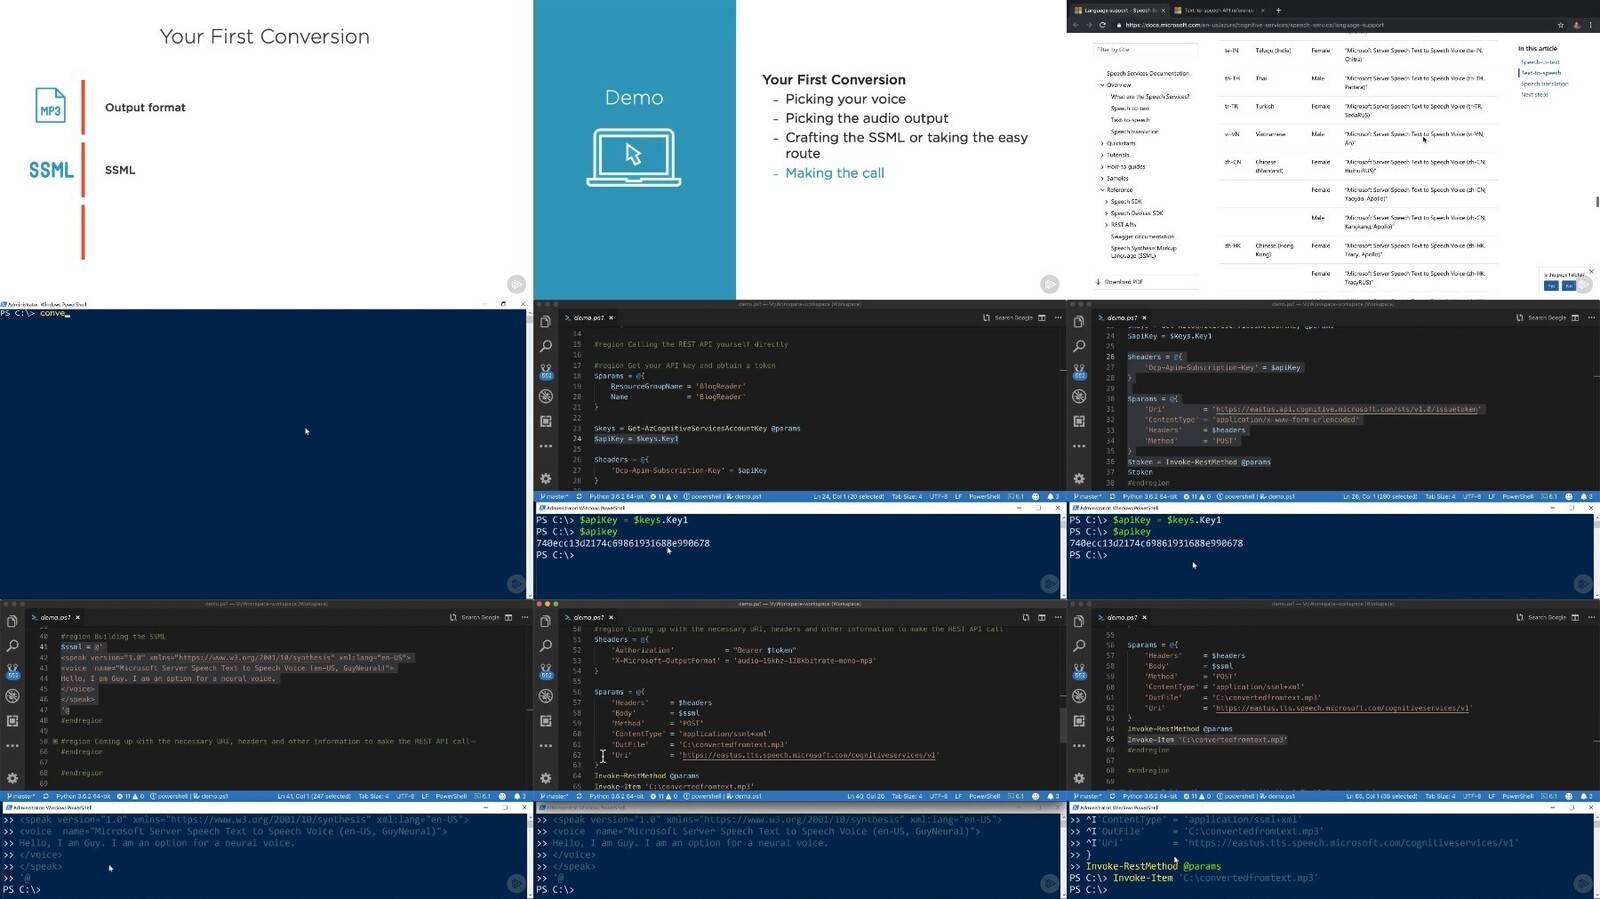The height and width of the screenshot is (899, 1600).
Task: Click editor scrollbar in the Ln 40 VS Code frame
Action: point(1062,724)
